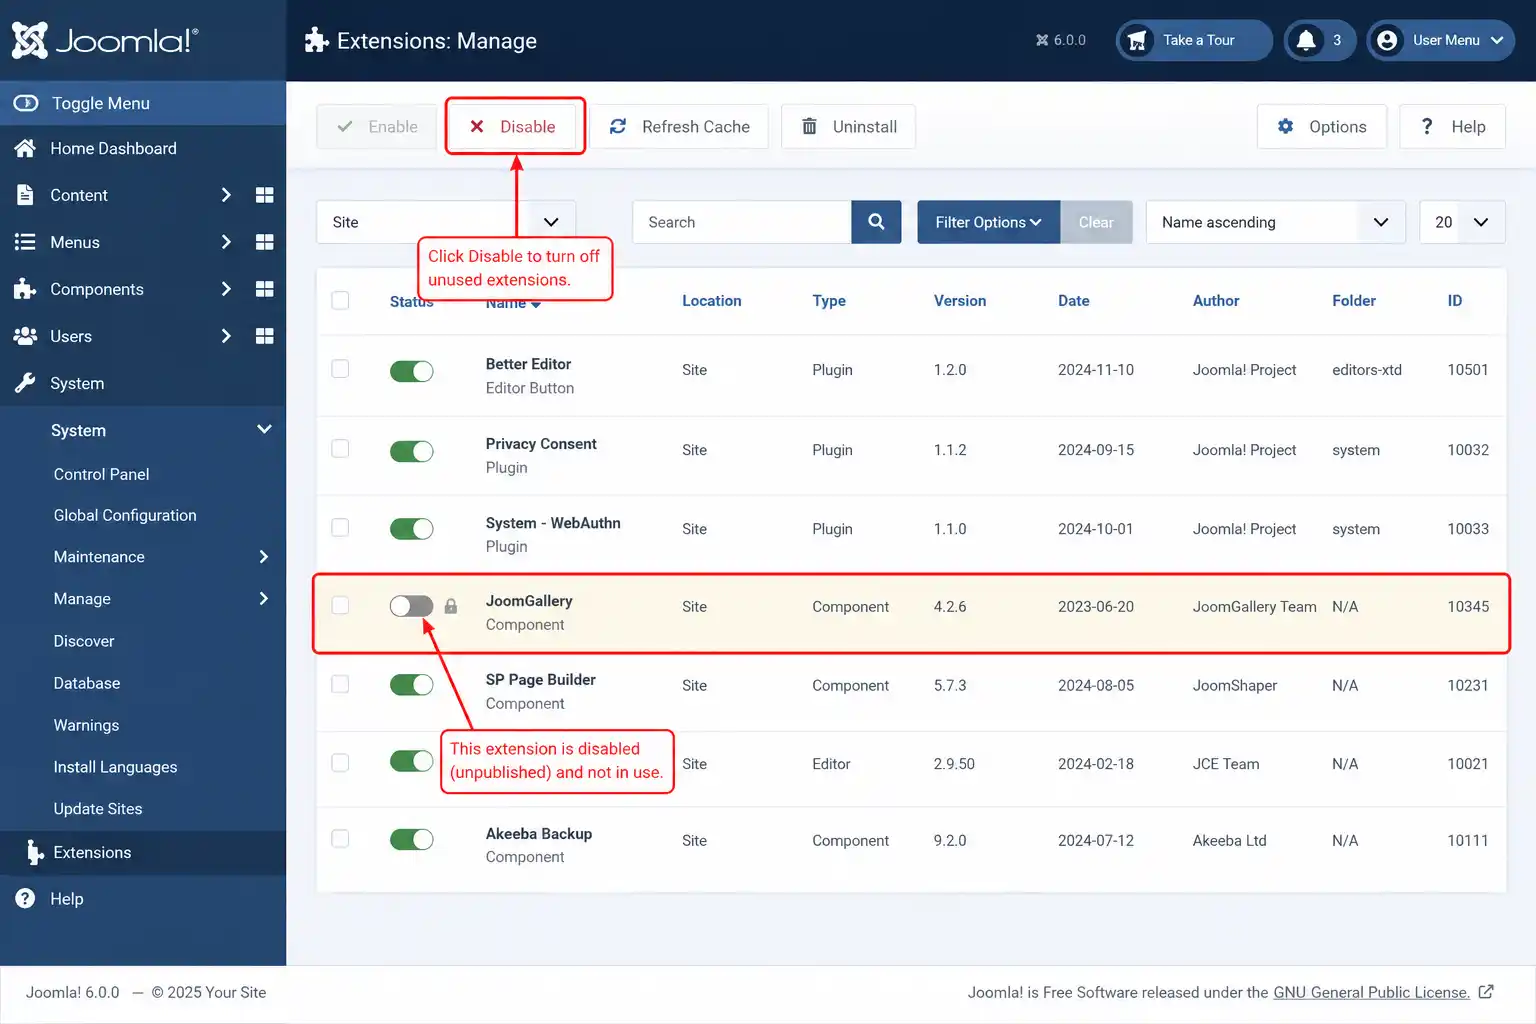Click Refresh Cache

679,126
